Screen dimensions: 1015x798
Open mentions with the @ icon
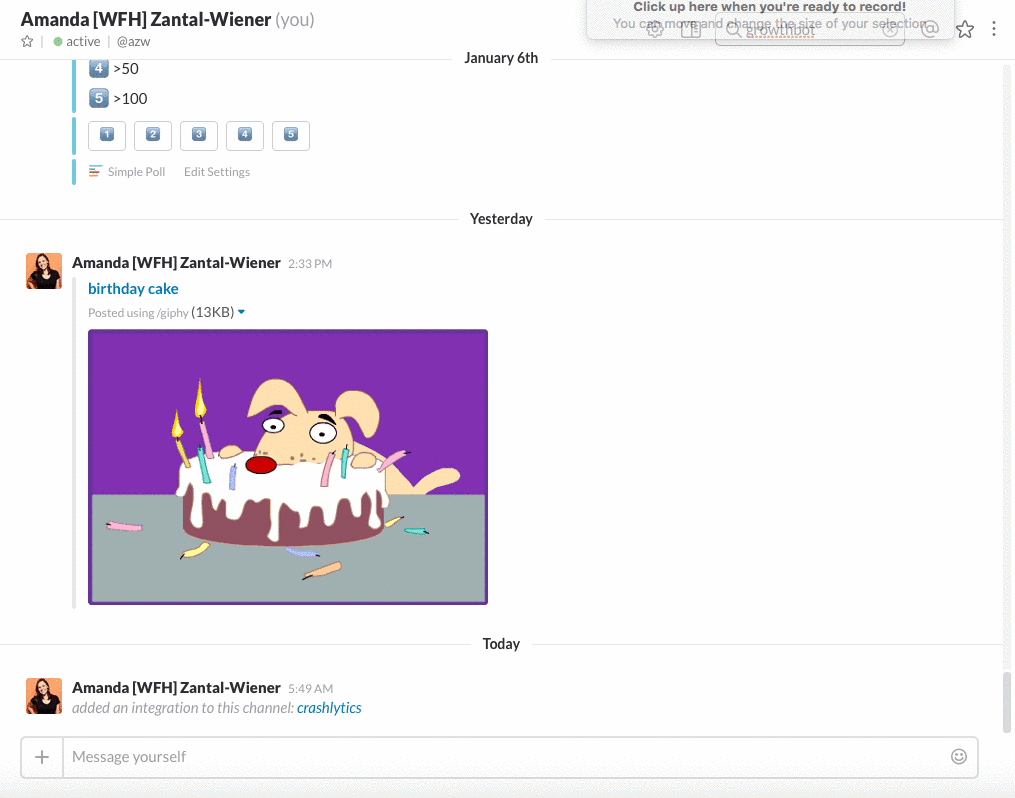(x=930, y=30)
